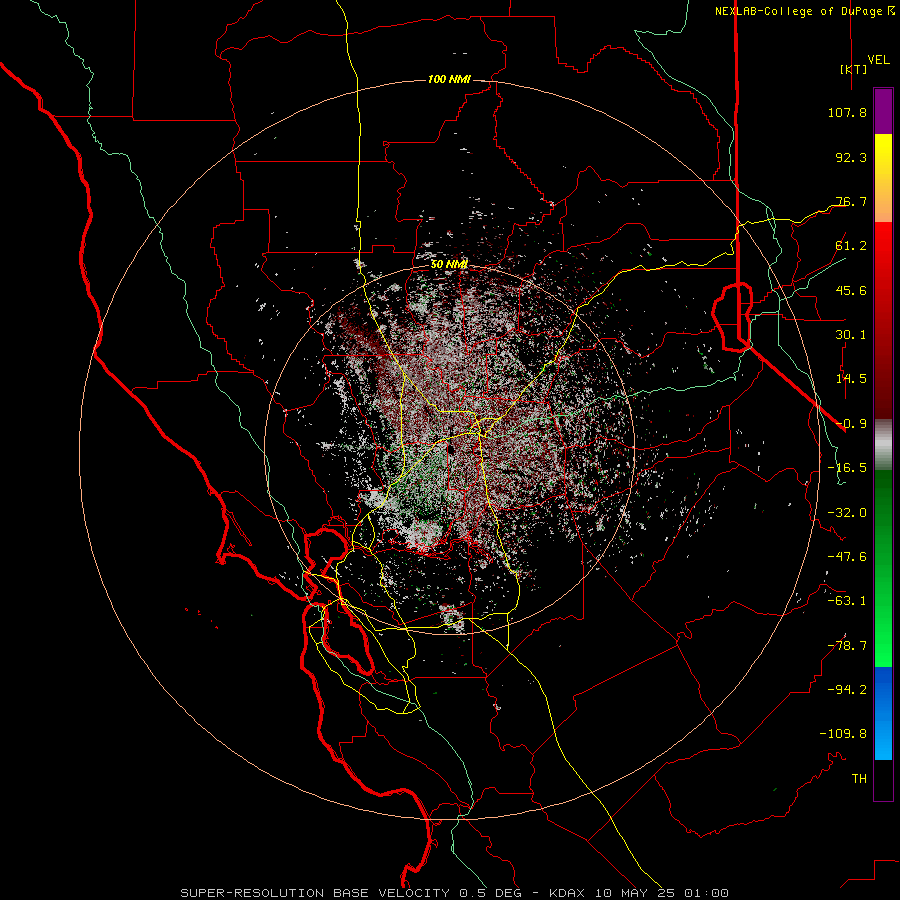Click the 92.3 velocity scale value
This screenshot has width=900, height=900.
(851, 157)
